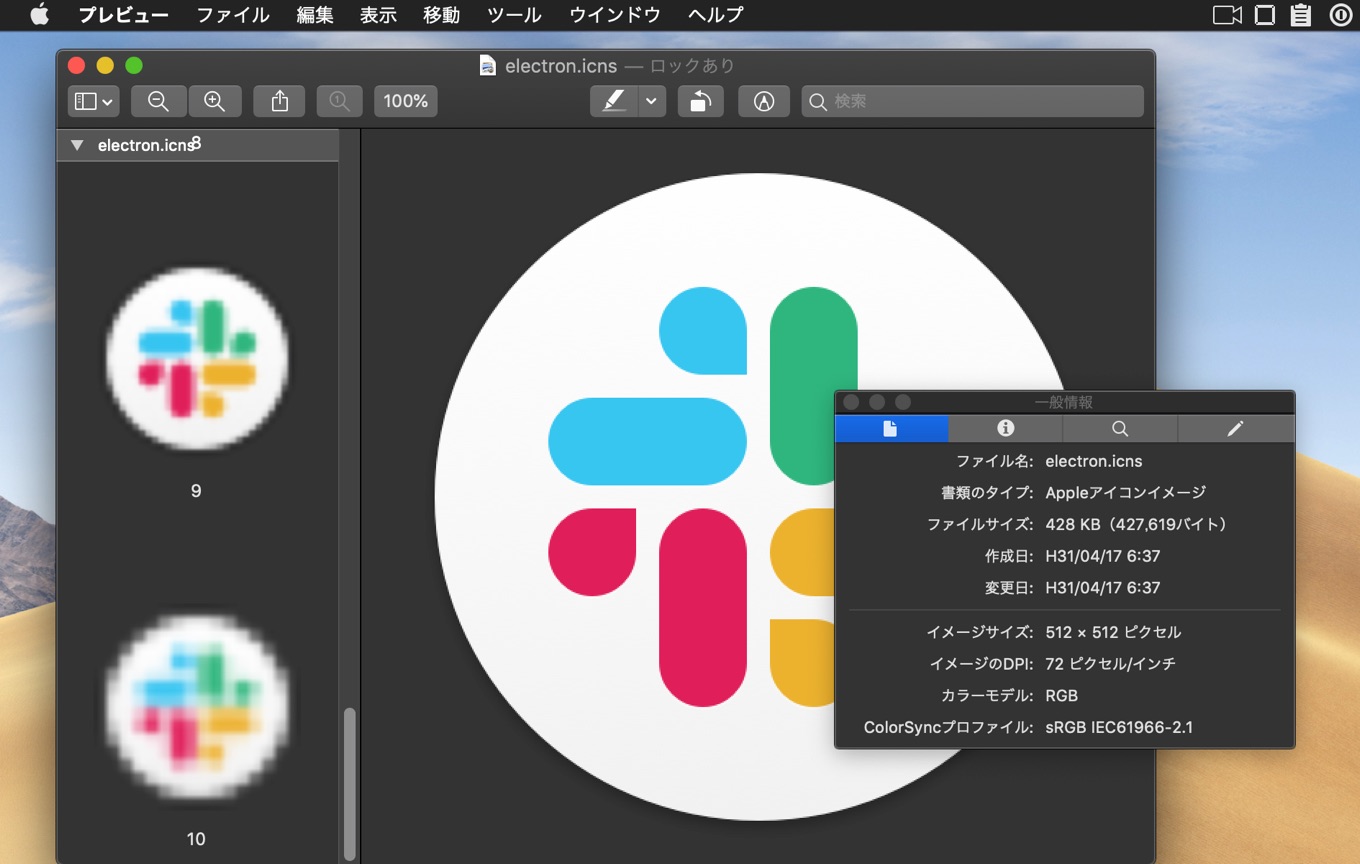Click the 変更日 H31/04/17 6:37 value

click(1102, 588)
